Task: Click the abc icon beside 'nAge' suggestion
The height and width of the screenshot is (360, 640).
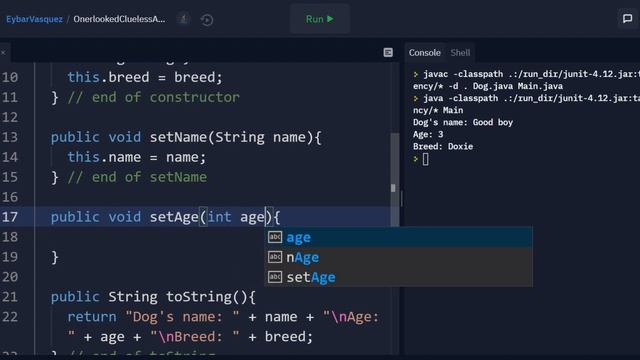Action: pos(275,257)
